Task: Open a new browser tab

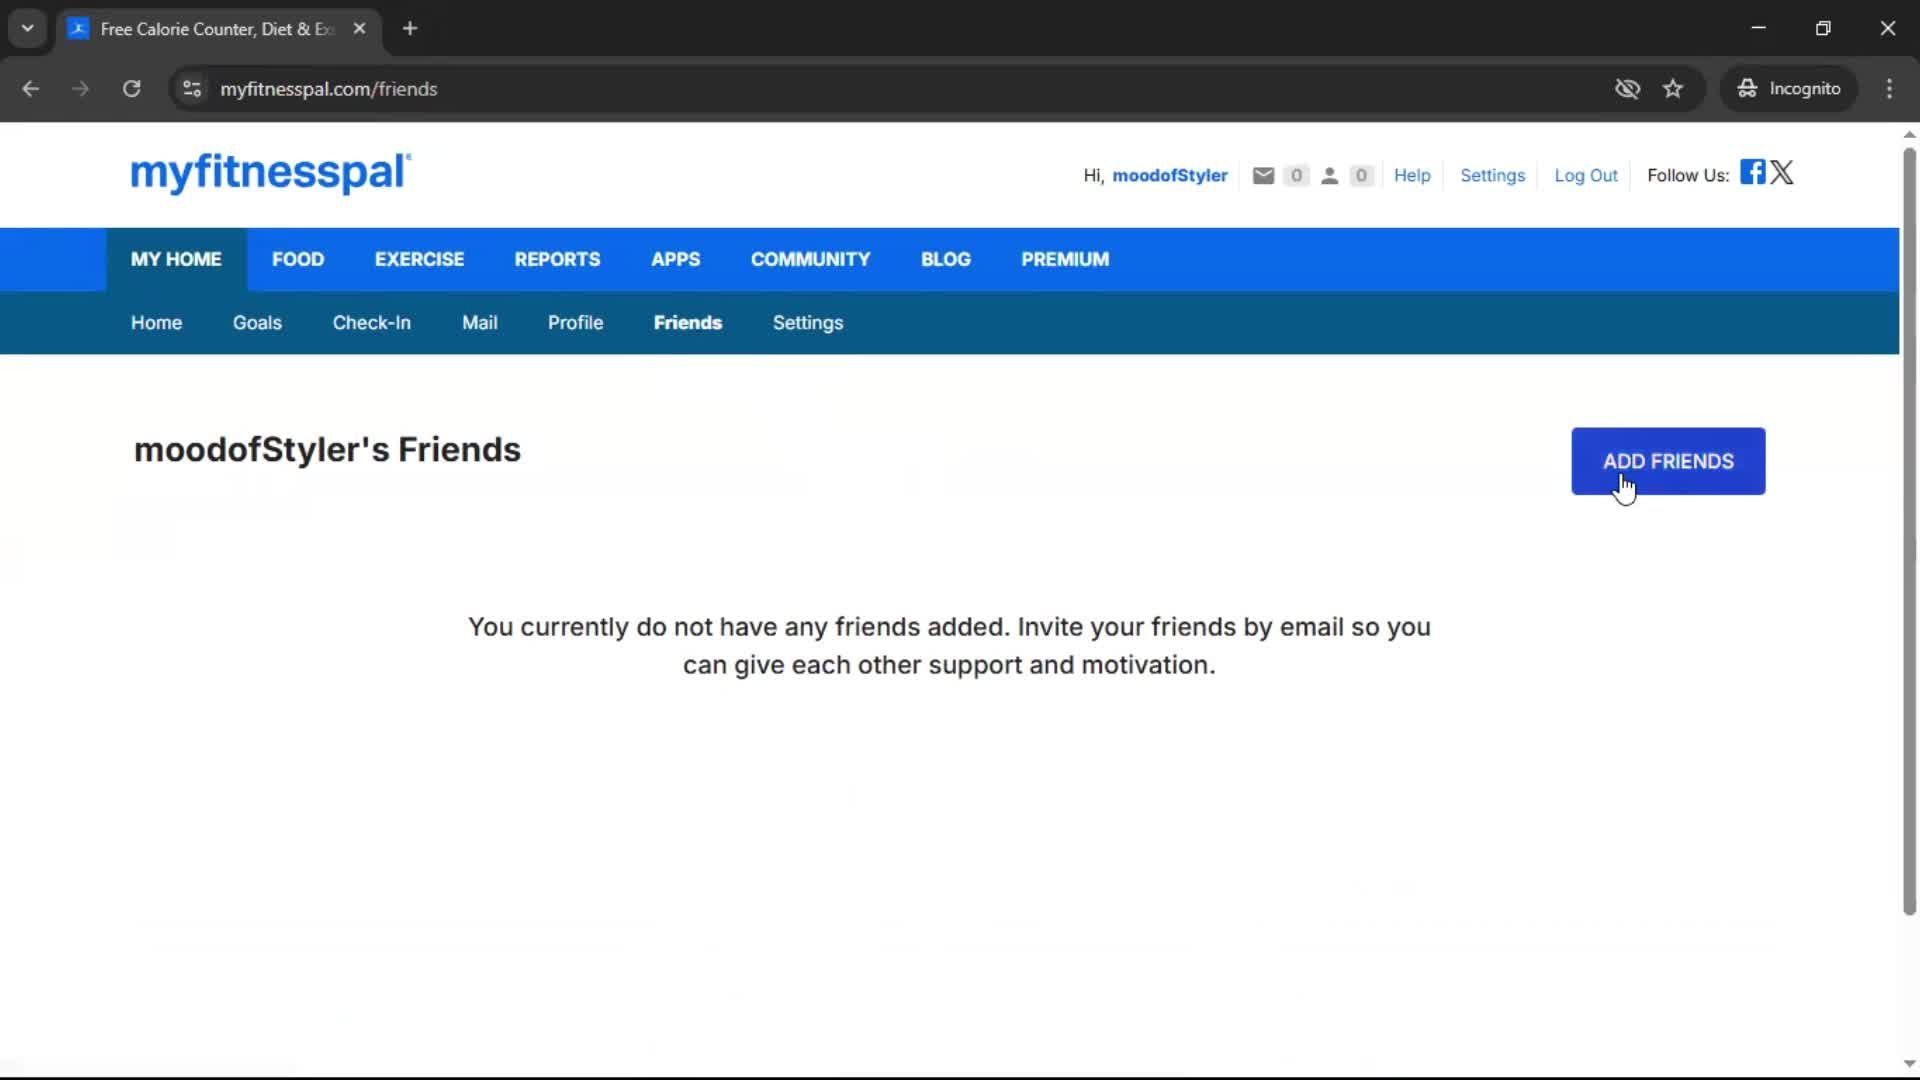Action: pos(410,29)
